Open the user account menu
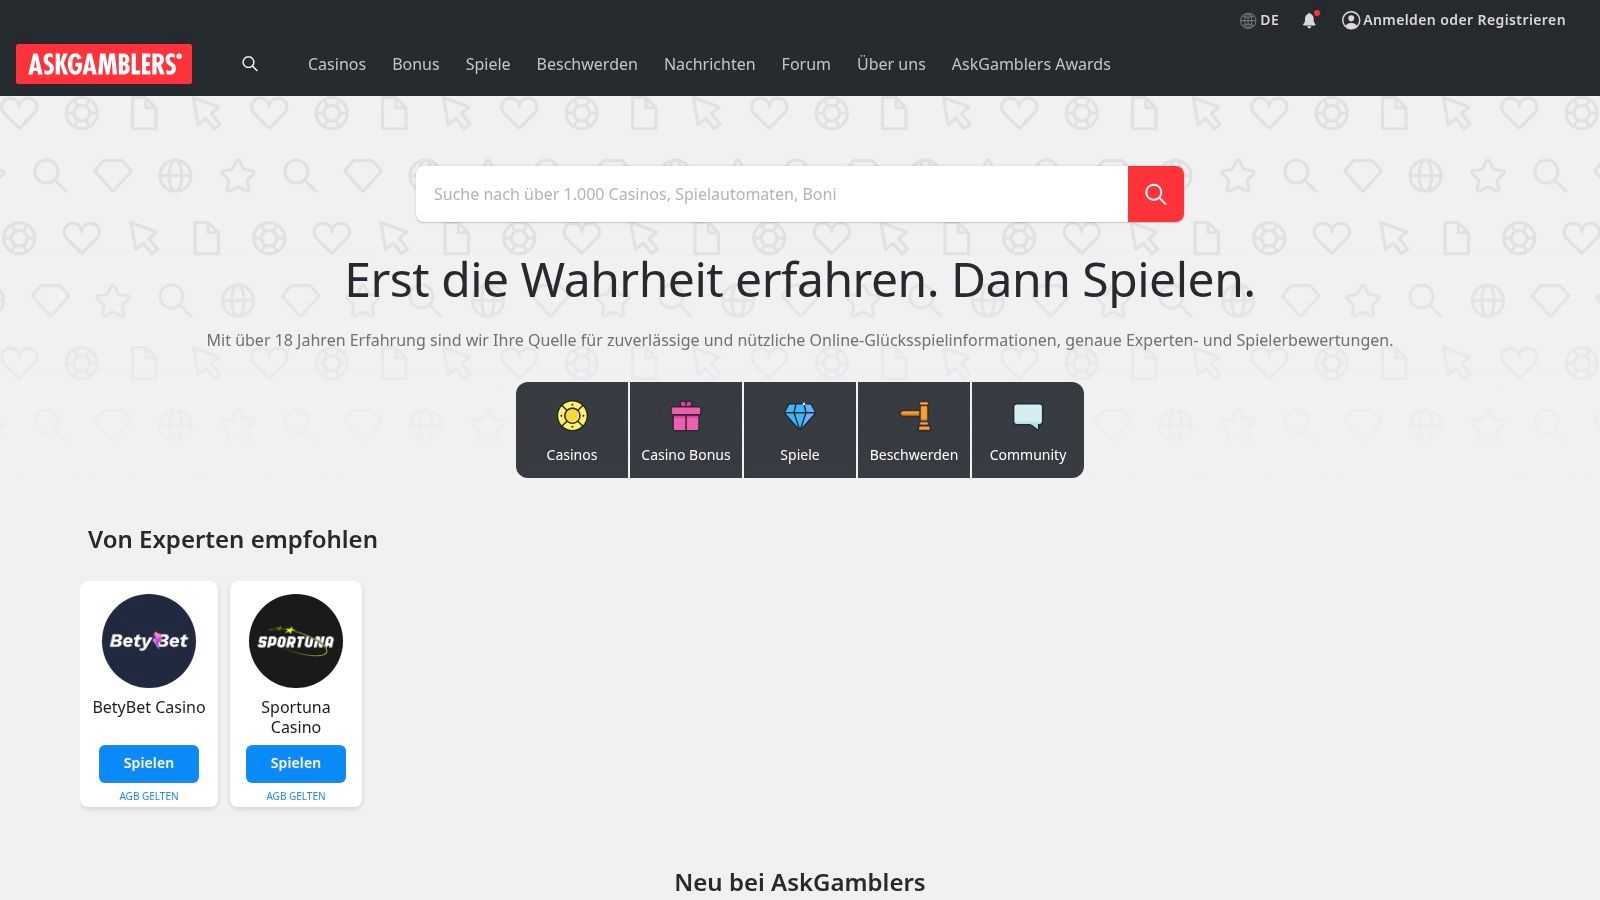 [x=1350, y=19]
